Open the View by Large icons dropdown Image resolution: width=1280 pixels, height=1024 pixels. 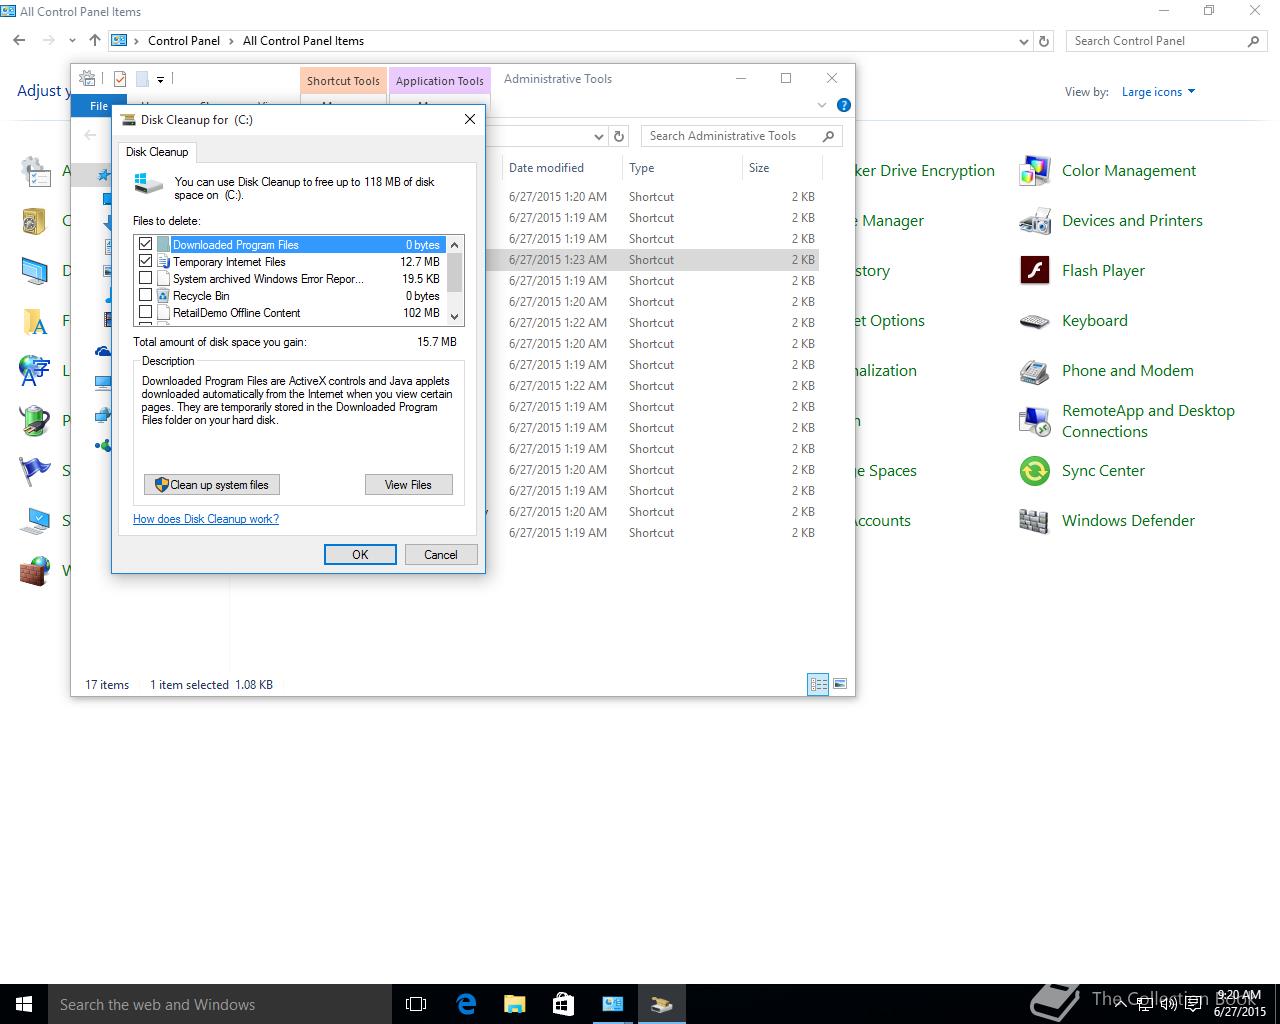(1158, 92)
